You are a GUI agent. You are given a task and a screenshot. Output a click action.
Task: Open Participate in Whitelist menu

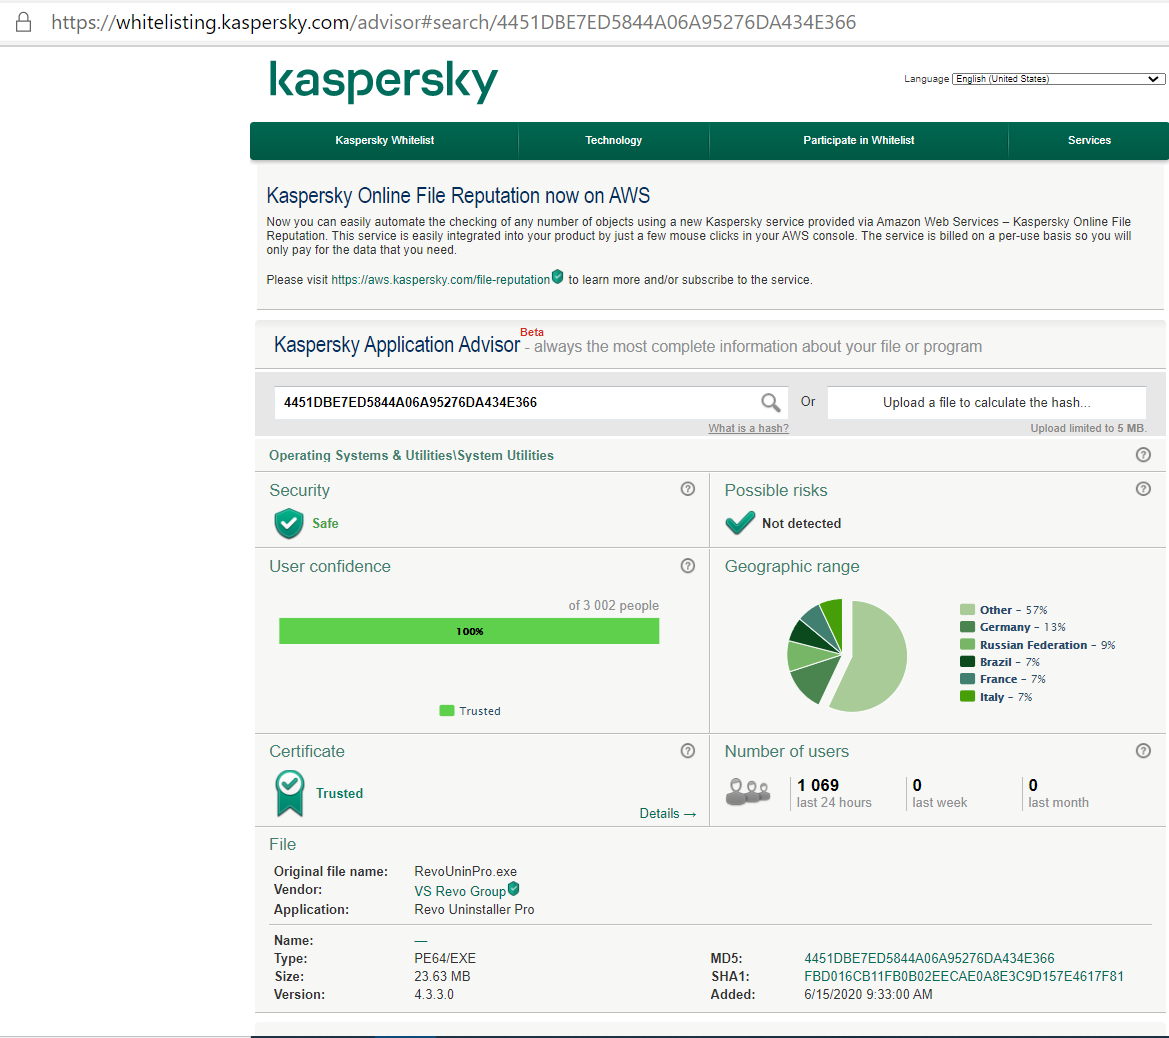click(x=859, y=140)
